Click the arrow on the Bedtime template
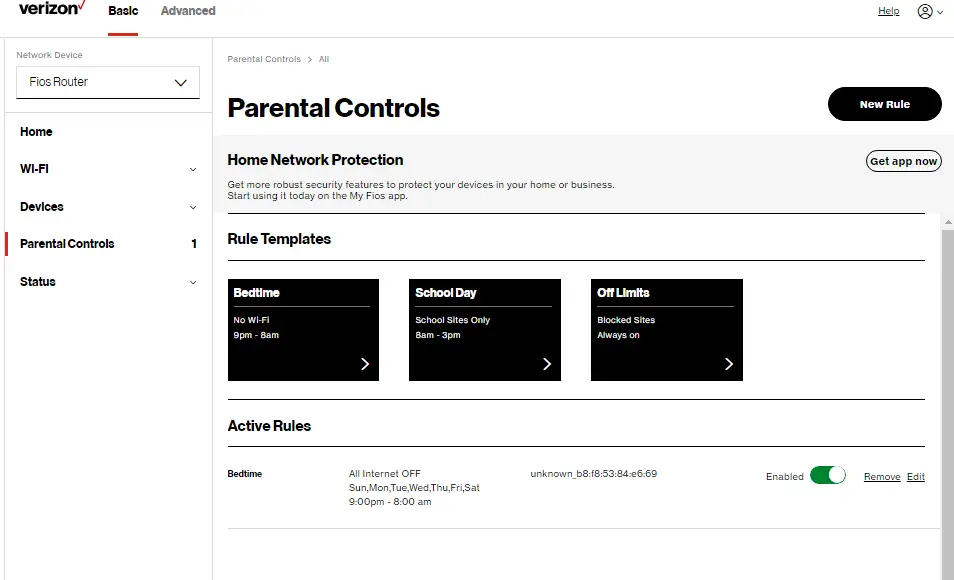This screenshot has height=580, width=954. [365, 364]
